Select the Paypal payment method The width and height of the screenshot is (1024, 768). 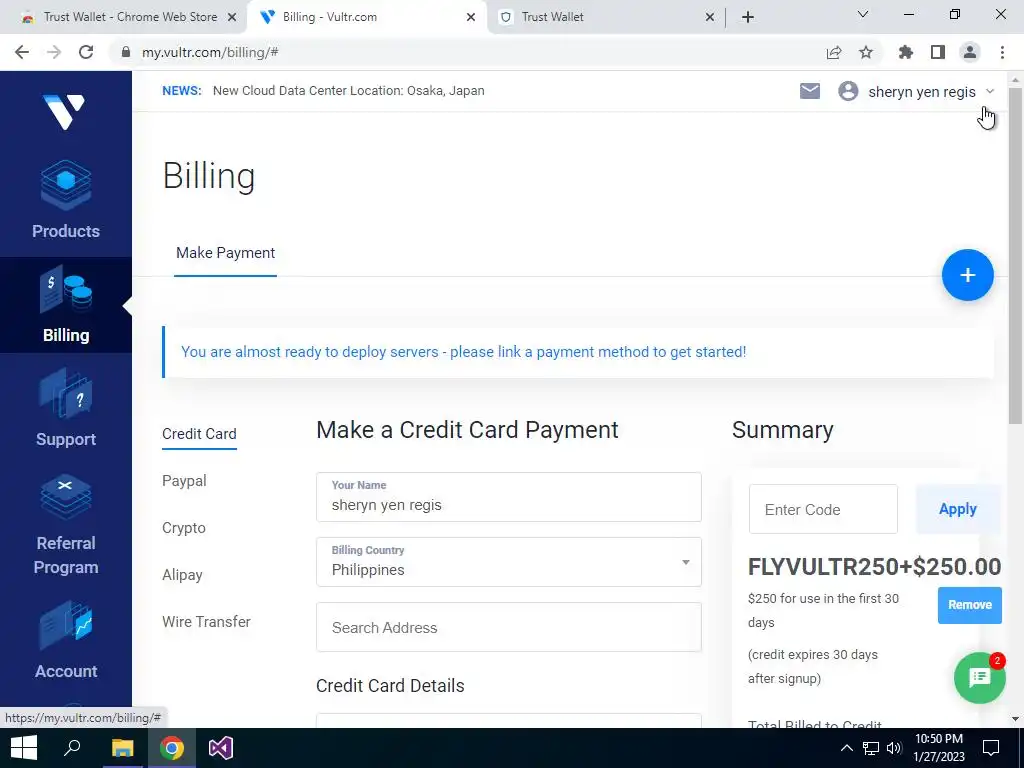(184, 481)
